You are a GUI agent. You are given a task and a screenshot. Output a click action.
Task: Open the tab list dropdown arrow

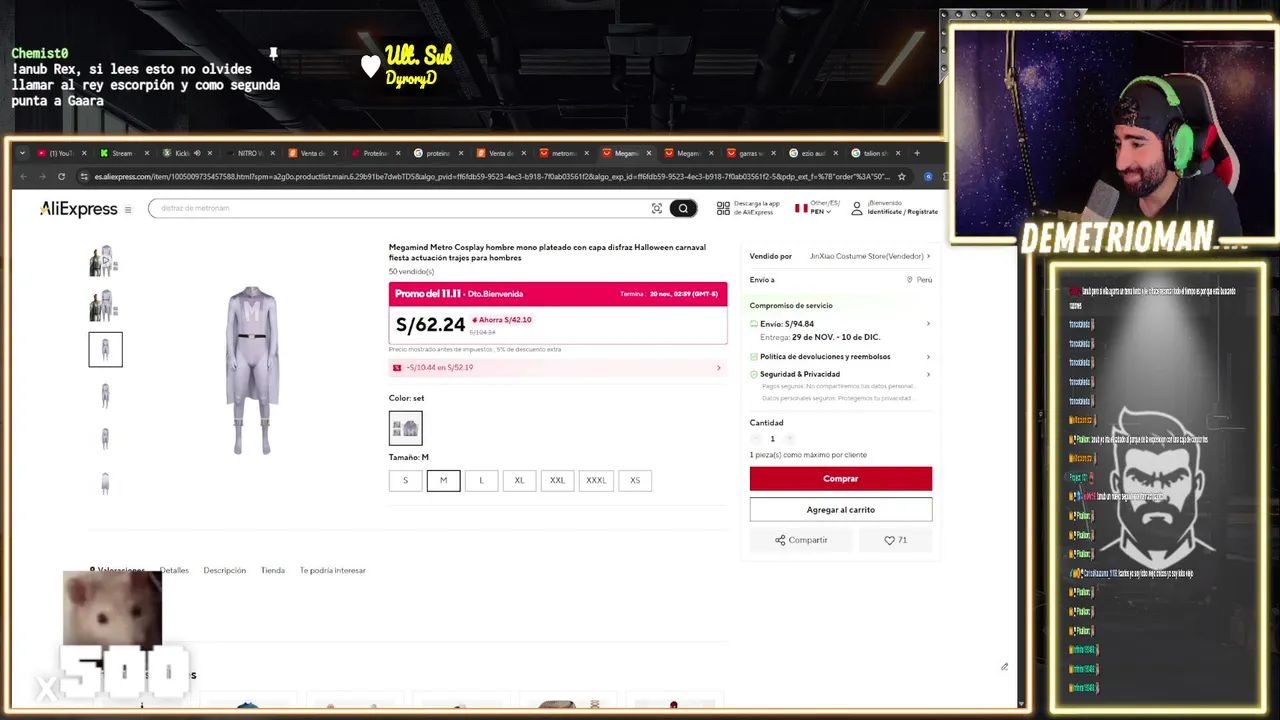click(22, 153)
